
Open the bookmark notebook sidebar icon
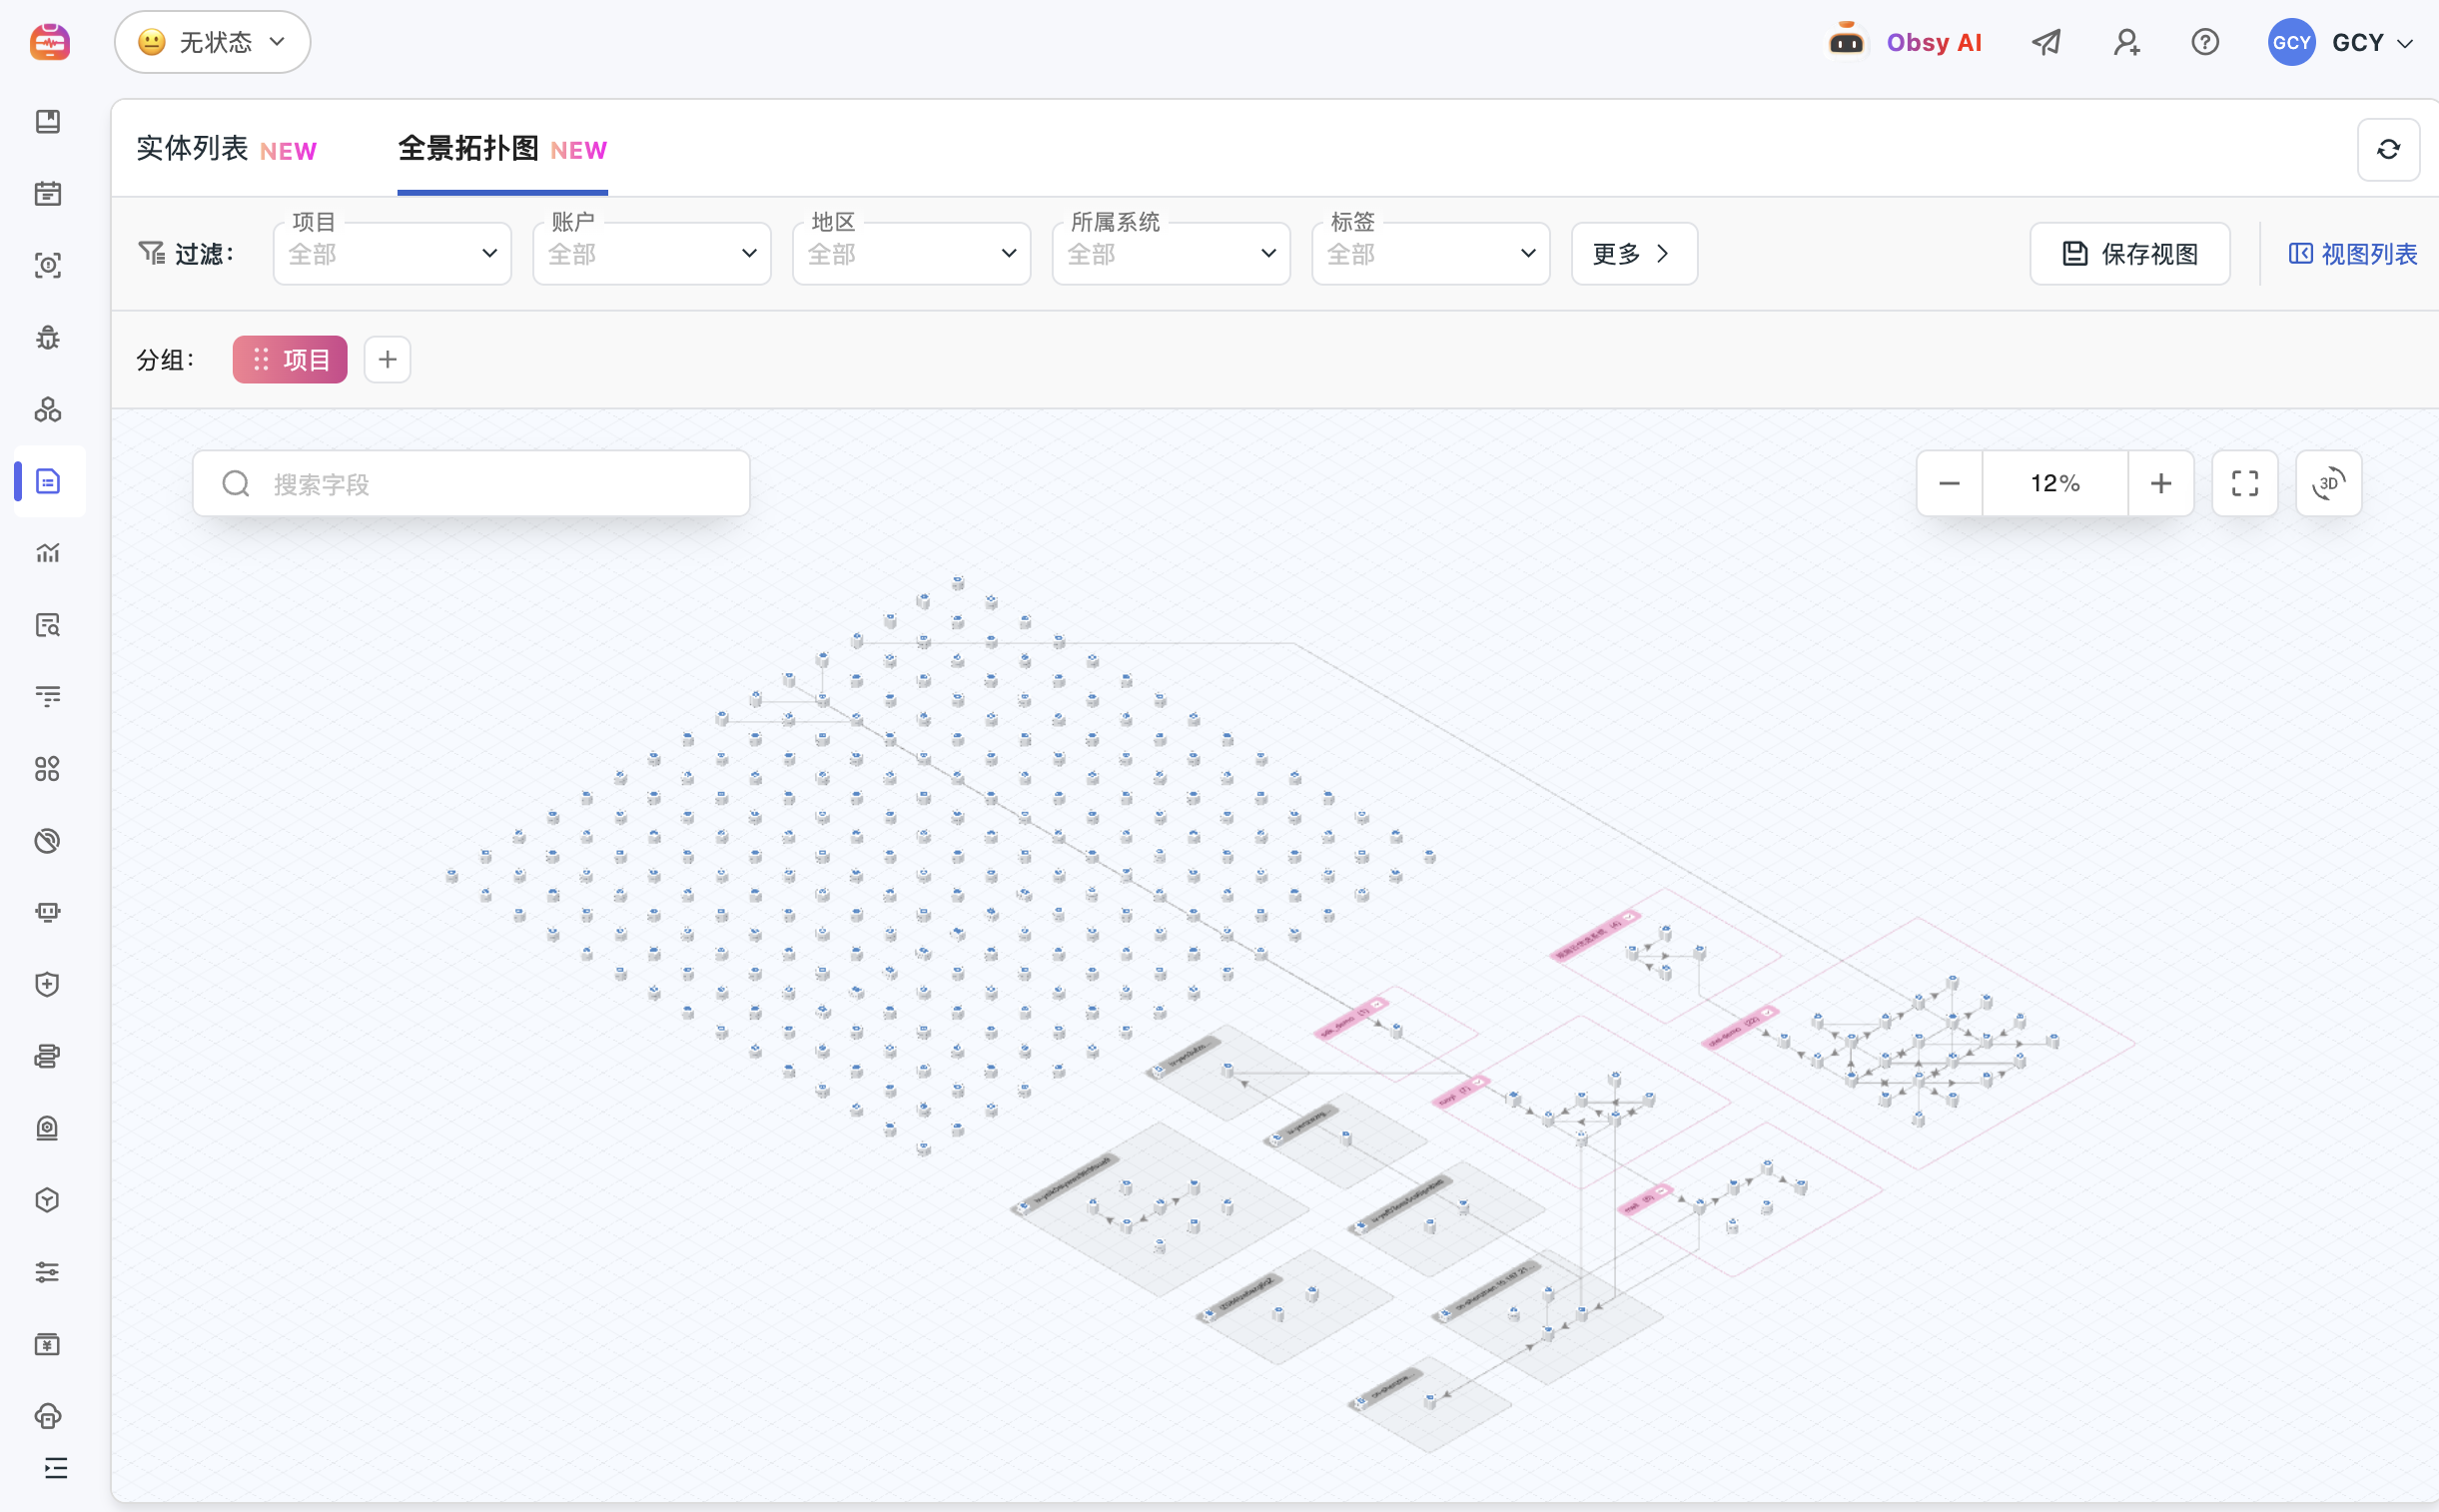pos(48,121)
